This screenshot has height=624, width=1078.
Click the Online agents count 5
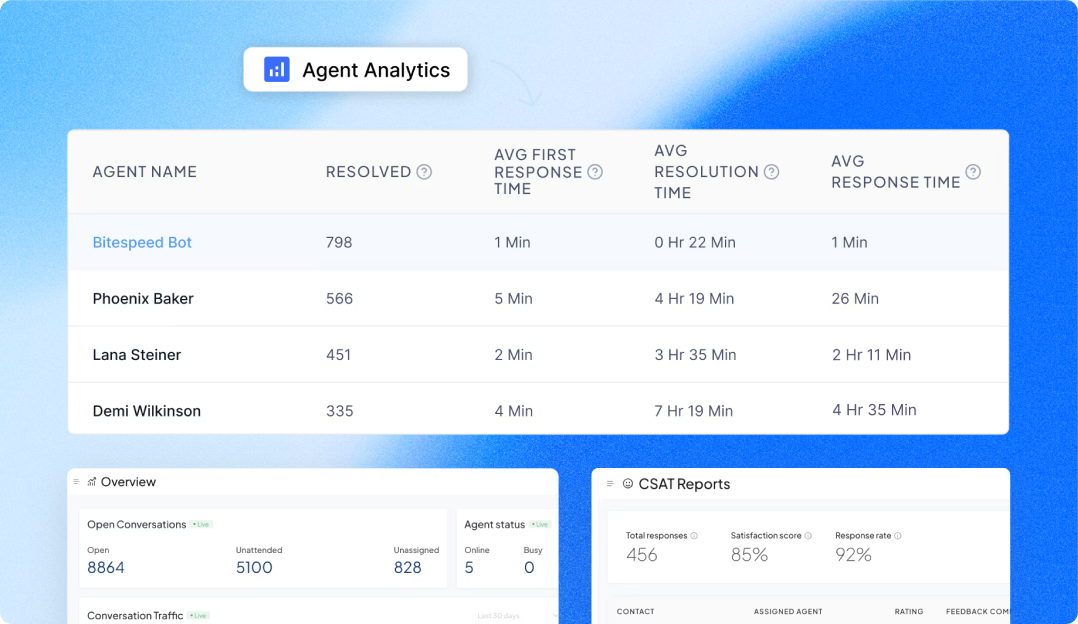(469, 568)
